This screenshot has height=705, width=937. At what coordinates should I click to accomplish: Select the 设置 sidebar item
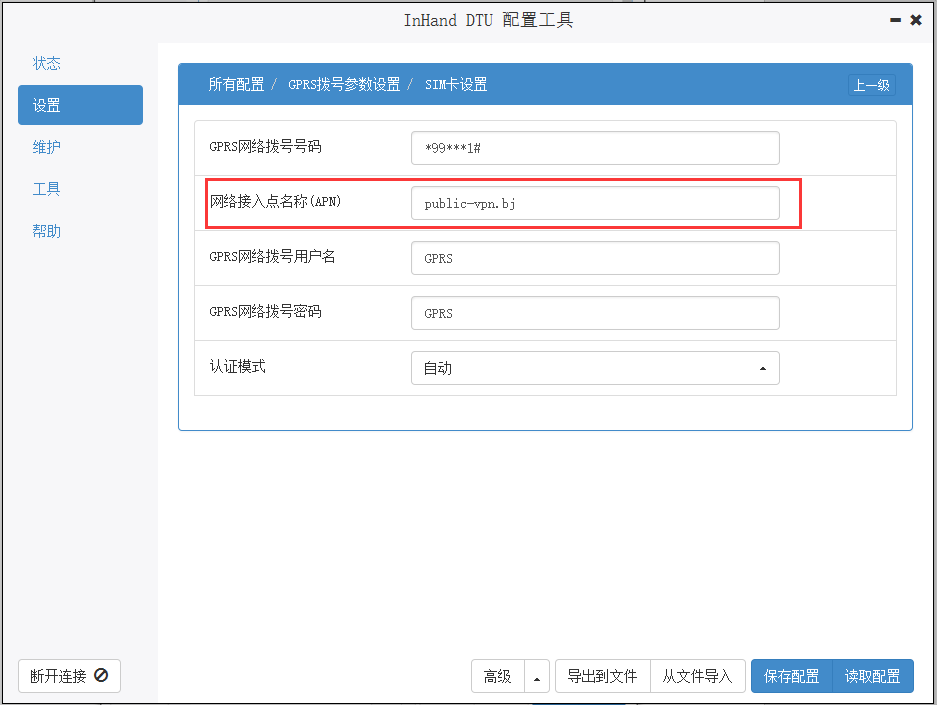tap(80, 105)
